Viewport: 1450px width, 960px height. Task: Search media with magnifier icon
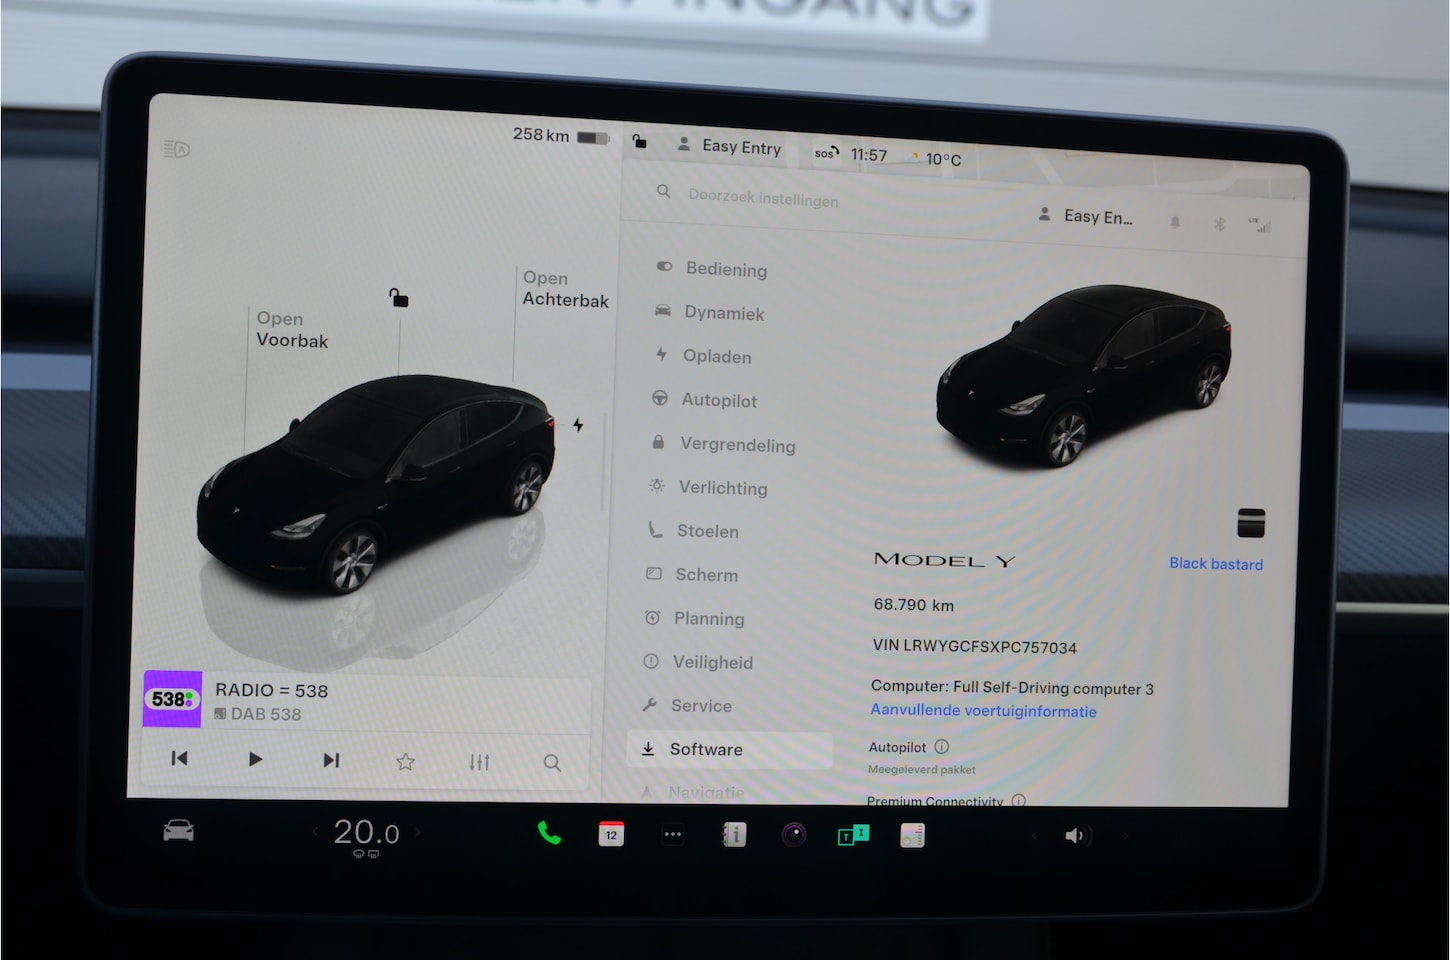(x=552, y=763)
